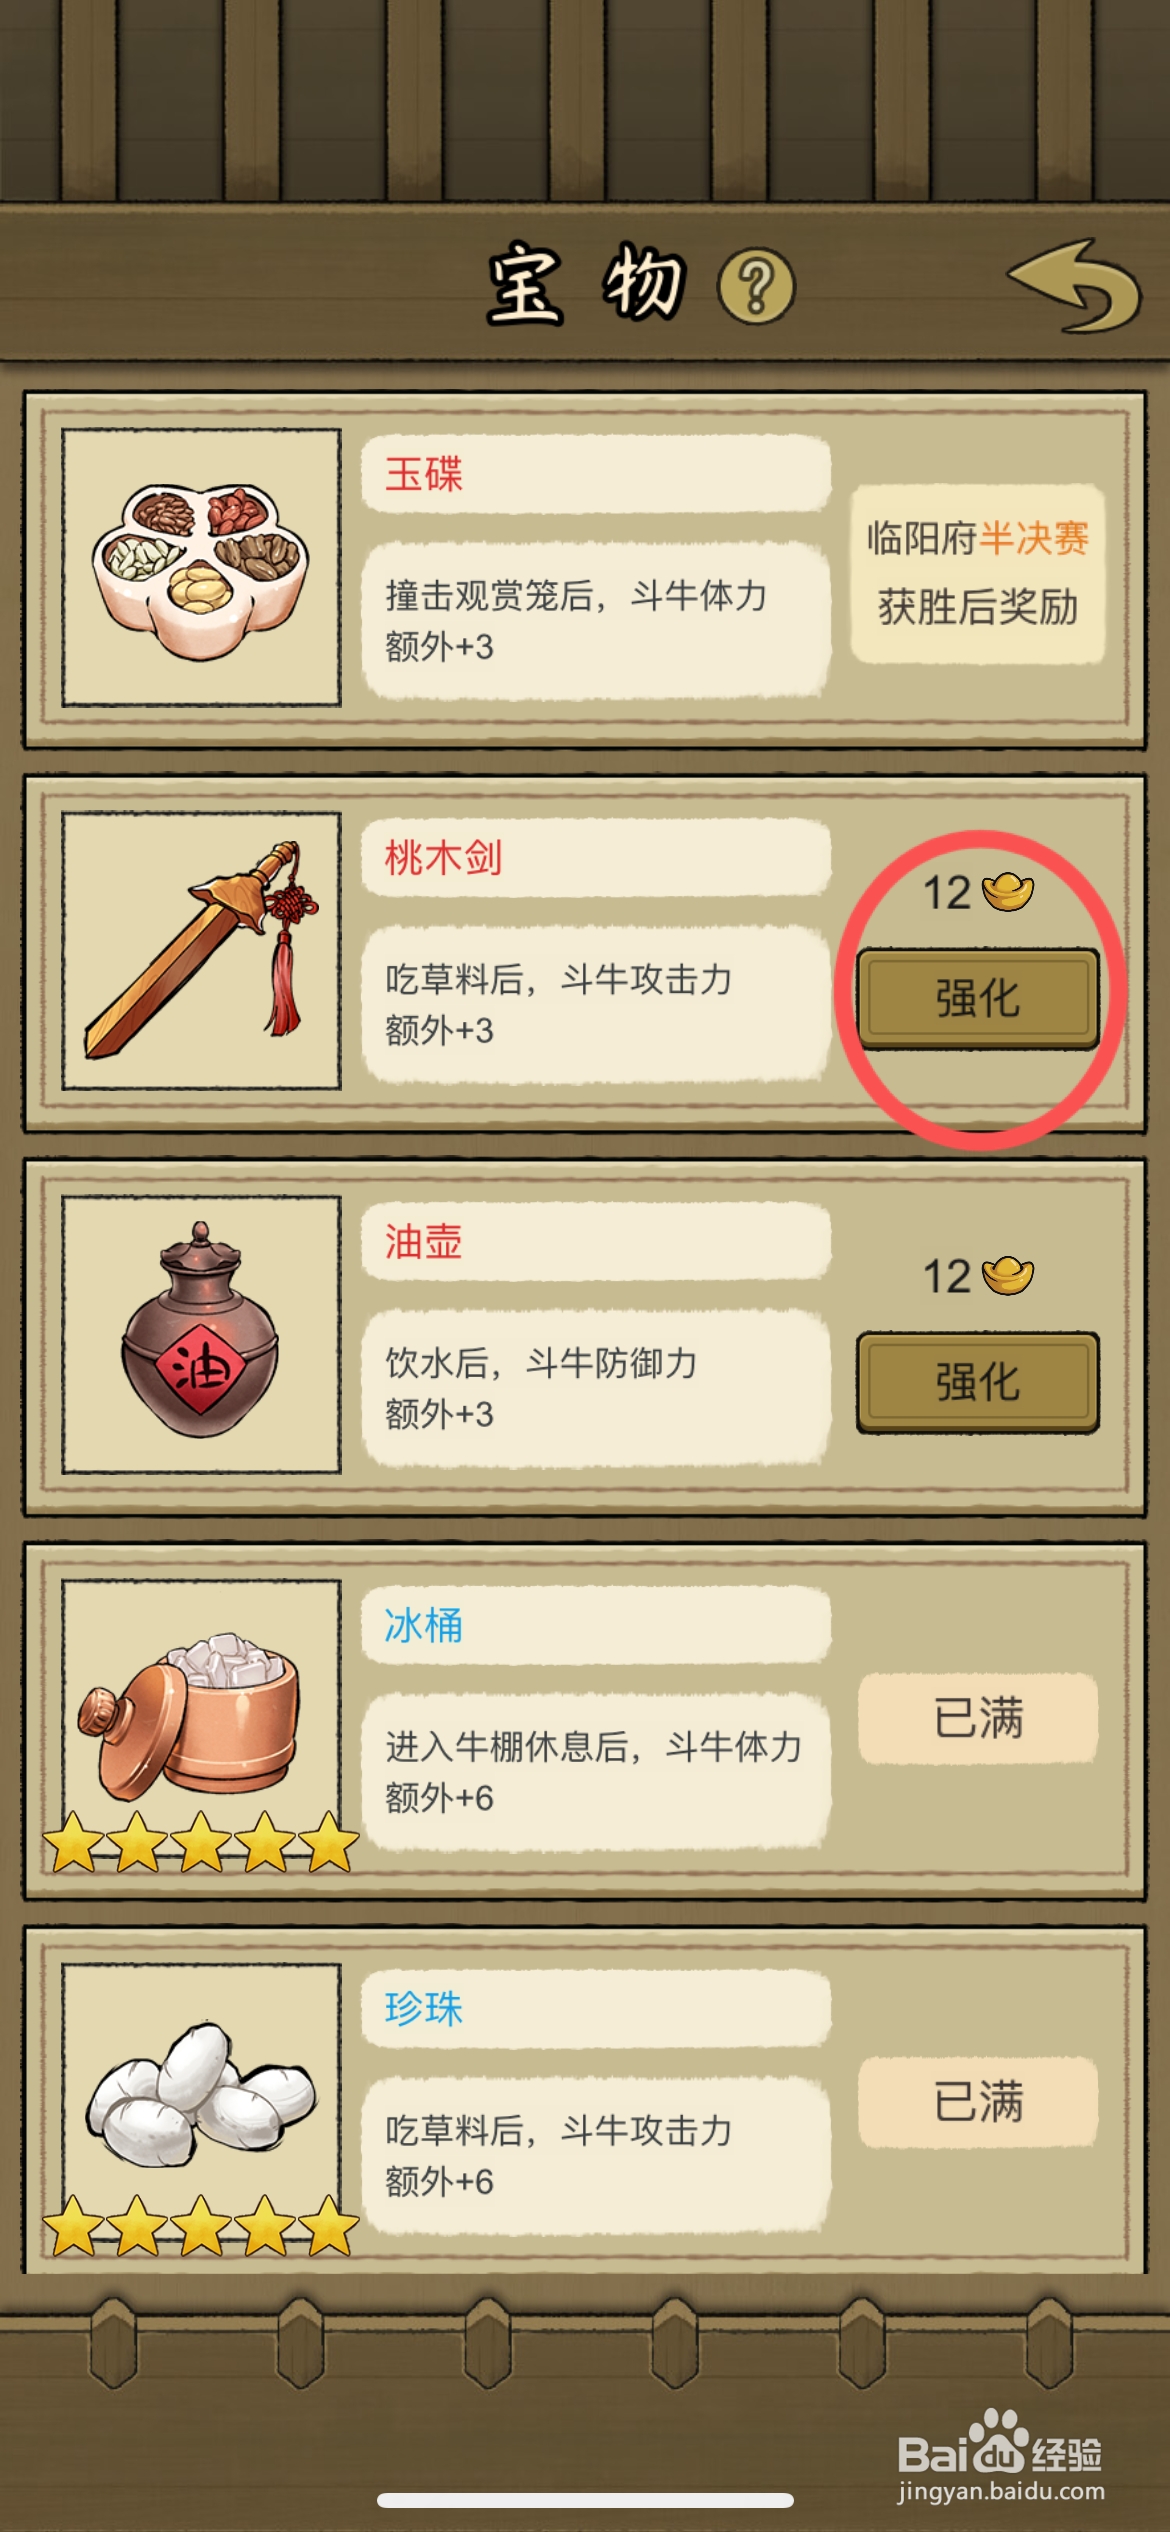Tap the 桃木剑 wooden sword icon
This screenshot has height=2532, width=1170.
click(x=201, y=951)
